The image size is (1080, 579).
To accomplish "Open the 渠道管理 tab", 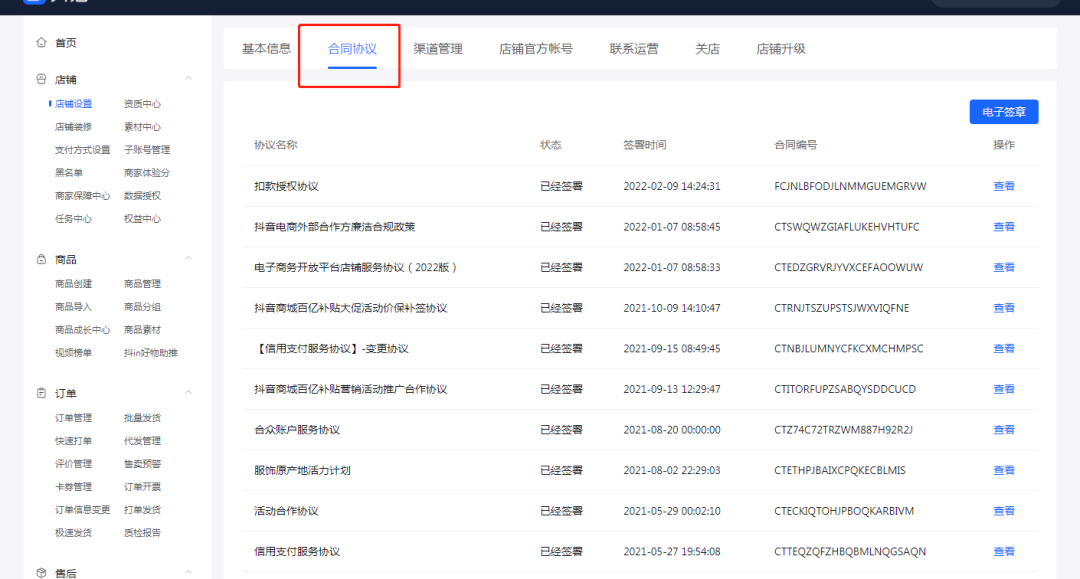I will coord(438,49).
